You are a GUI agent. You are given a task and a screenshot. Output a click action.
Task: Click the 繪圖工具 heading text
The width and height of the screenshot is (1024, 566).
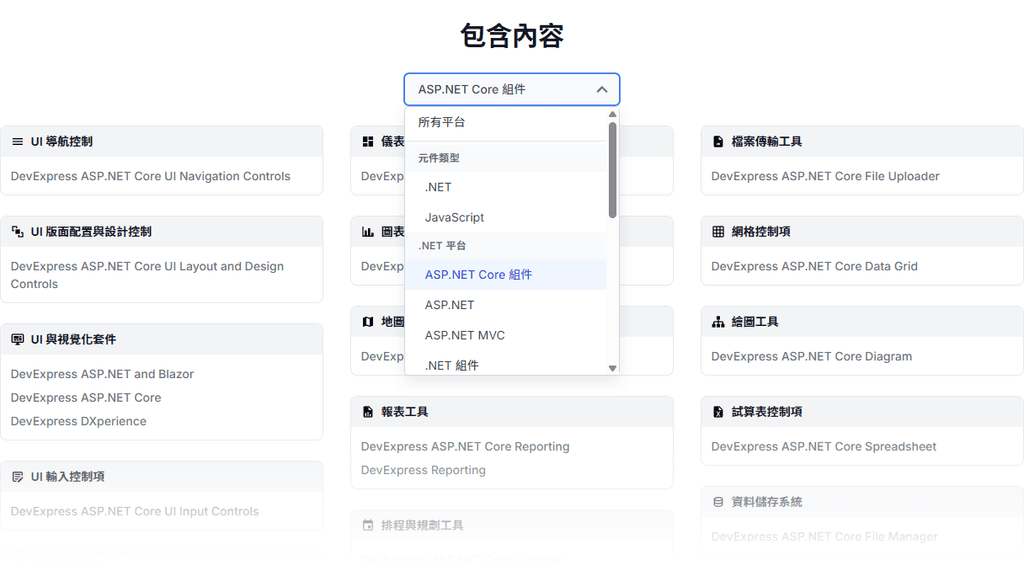click(754, 322)
